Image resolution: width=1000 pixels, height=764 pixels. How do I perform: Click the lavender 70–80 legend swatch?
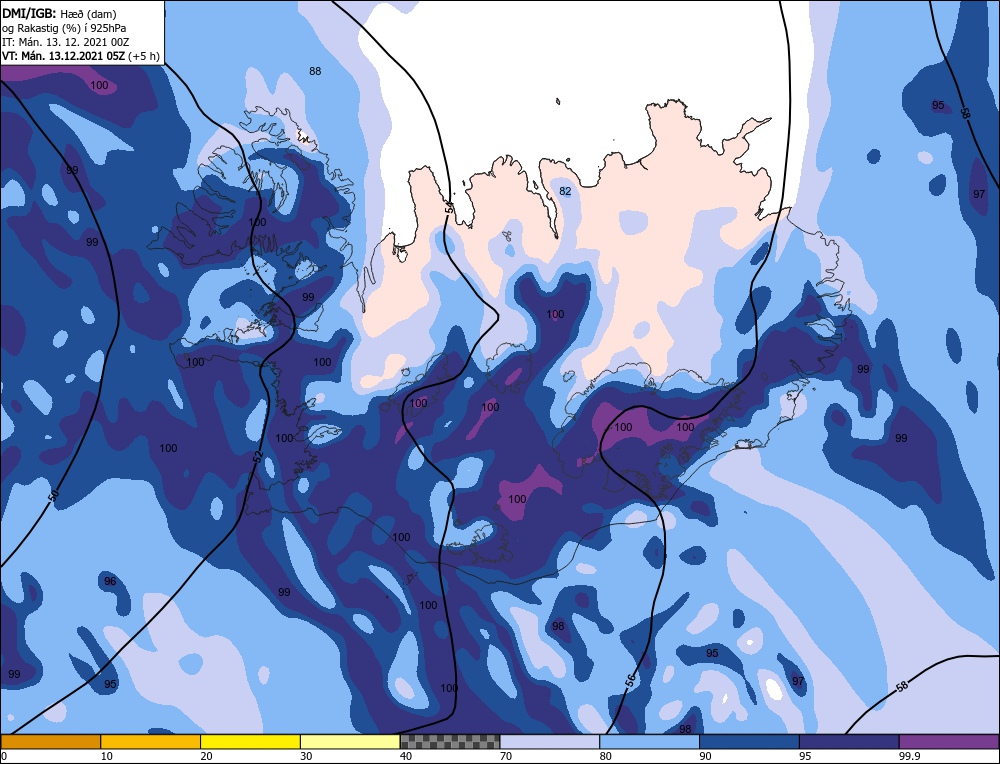click(550, 742)
